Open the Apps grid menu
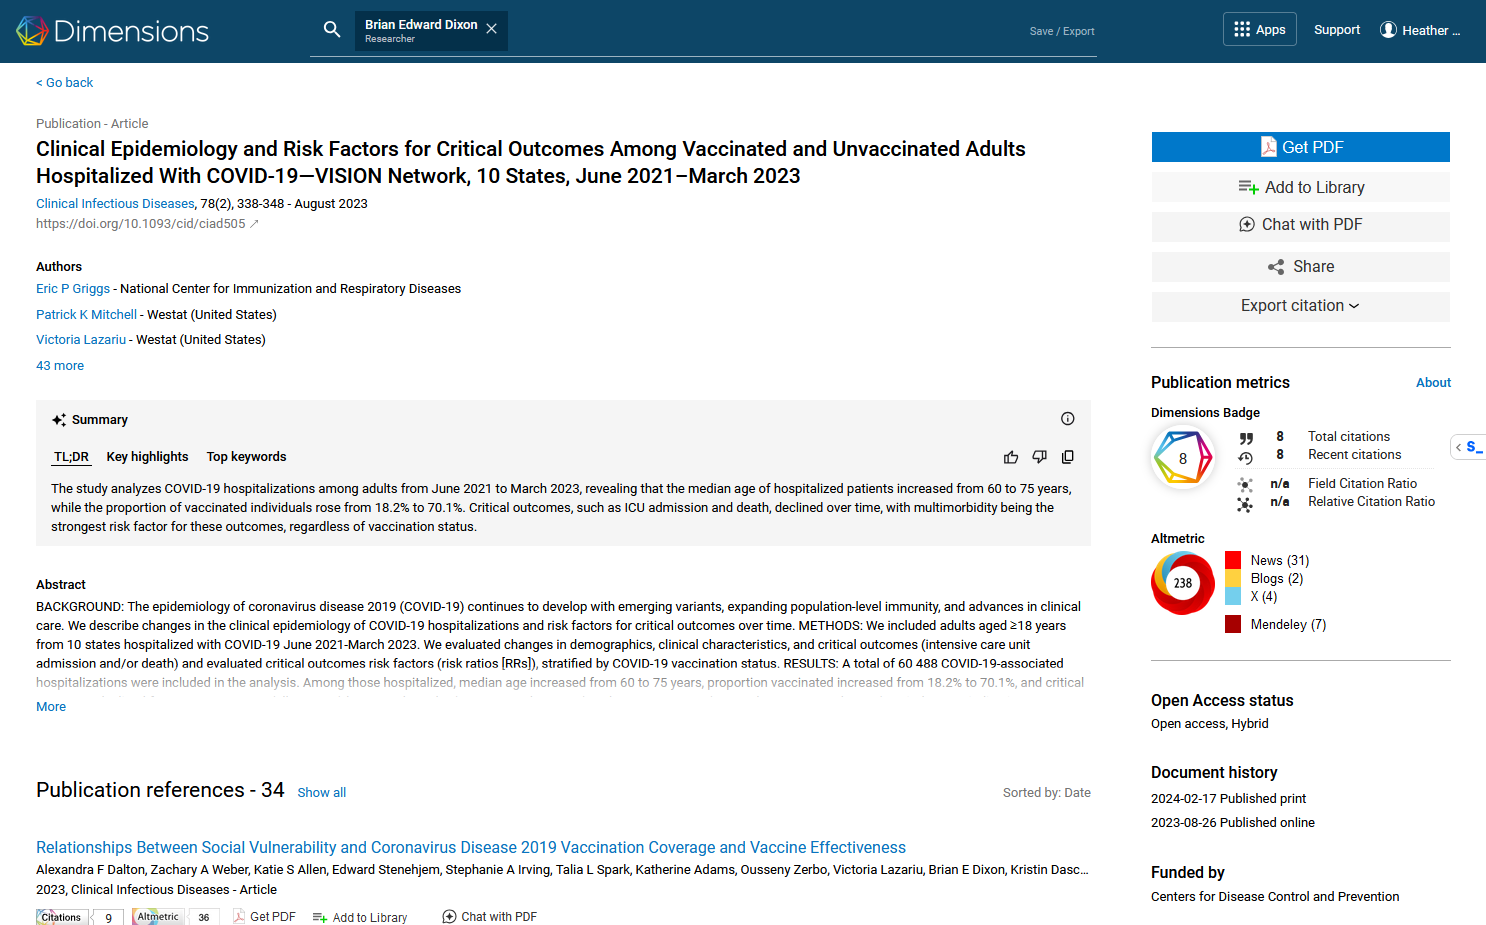This screenshot has height=925, width=1486. [x=1260, y=29]
